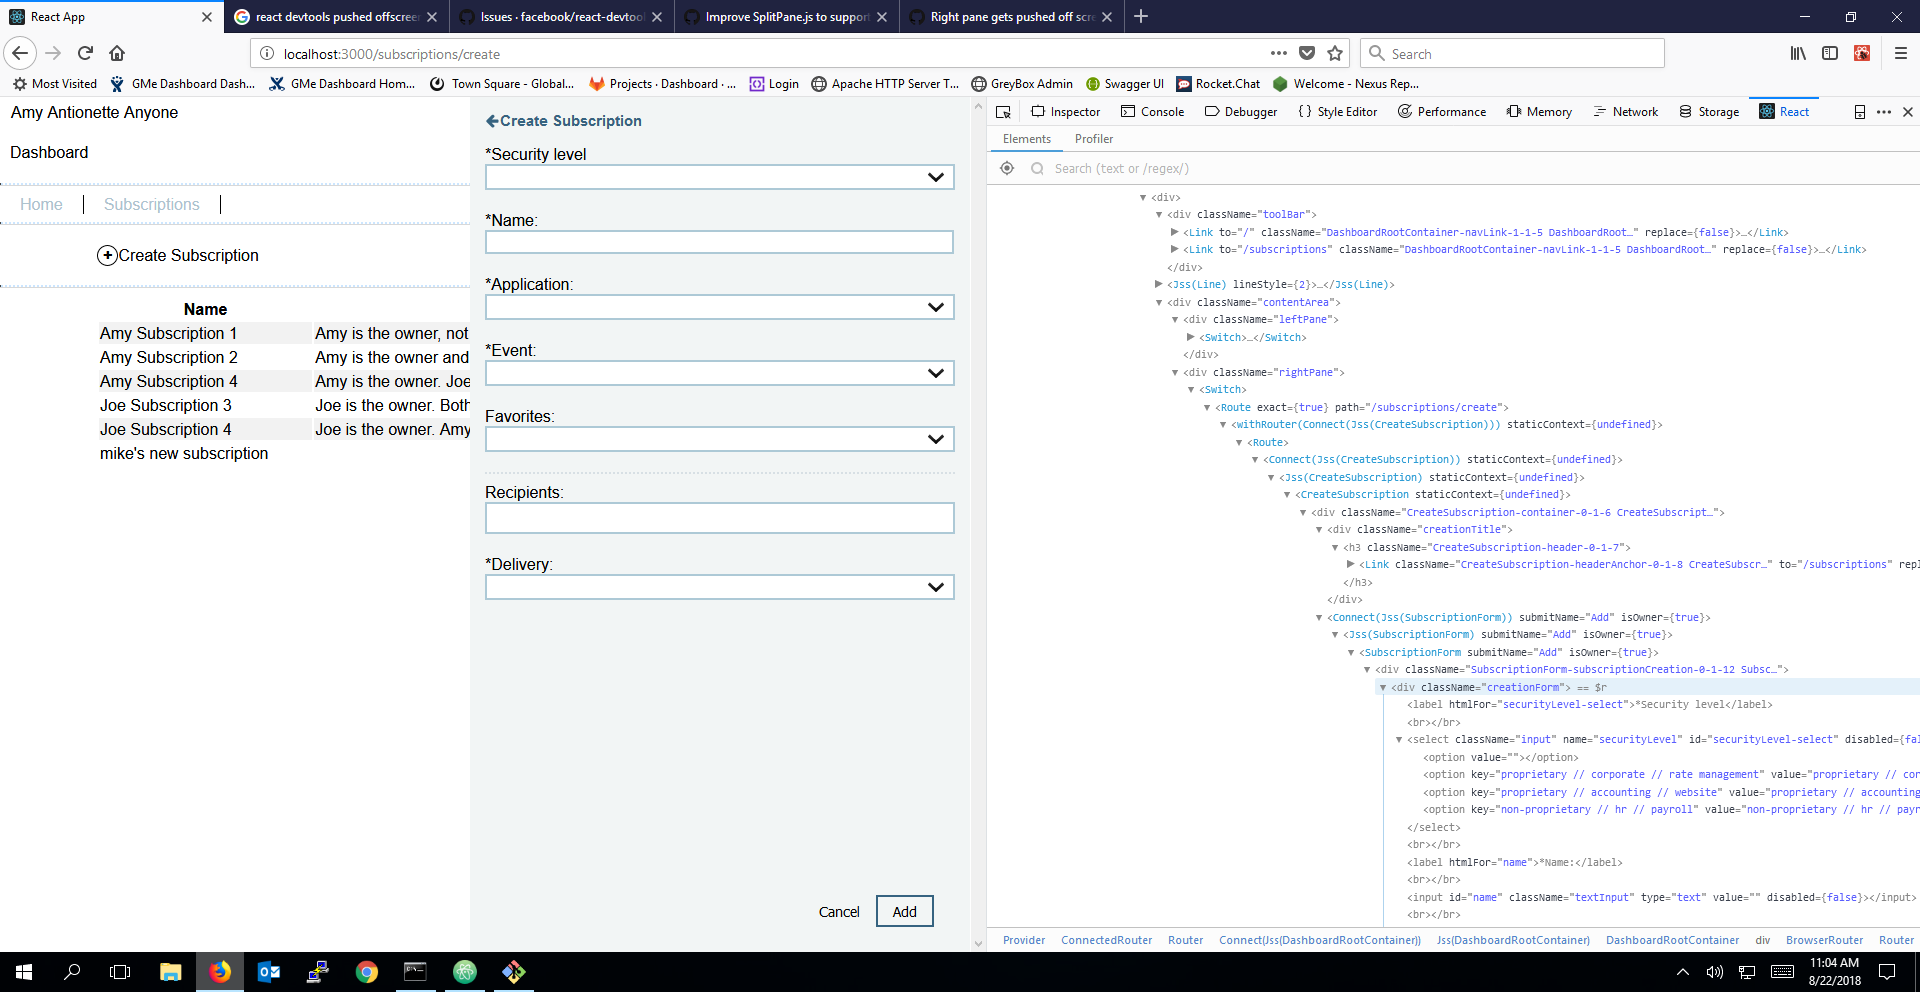
Task: Collapse the div className contentArea node
Action: [1159, 302]
